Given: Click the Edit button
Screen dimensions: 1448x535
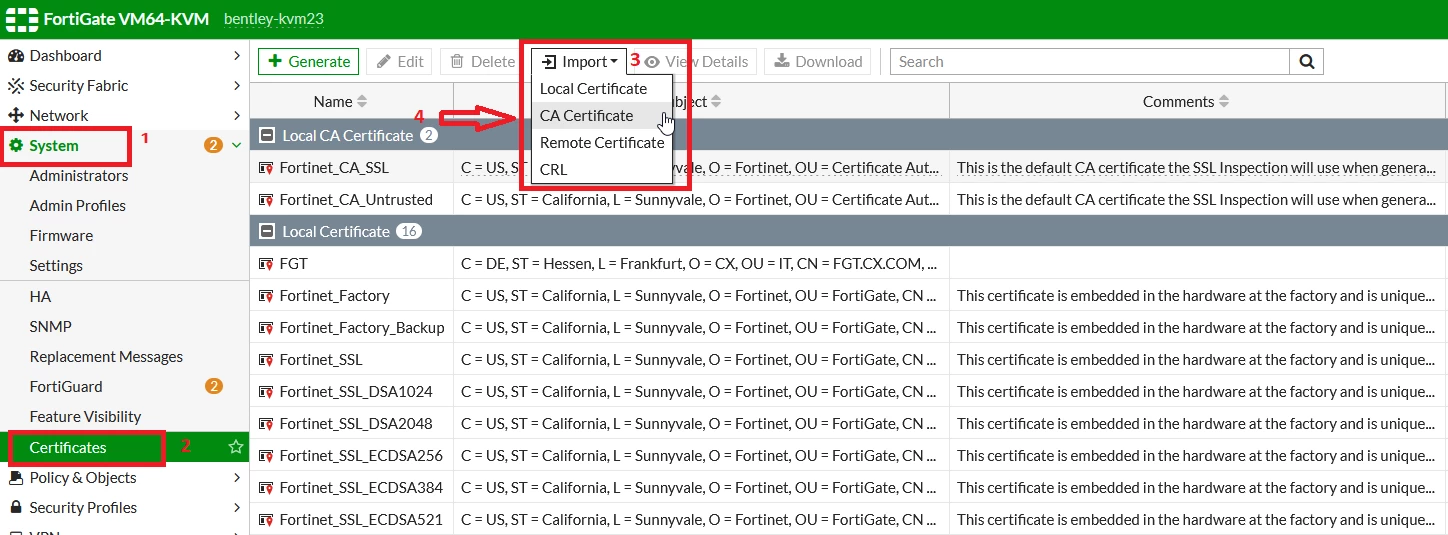Looking at the screenshot, I should click(400, 61).
